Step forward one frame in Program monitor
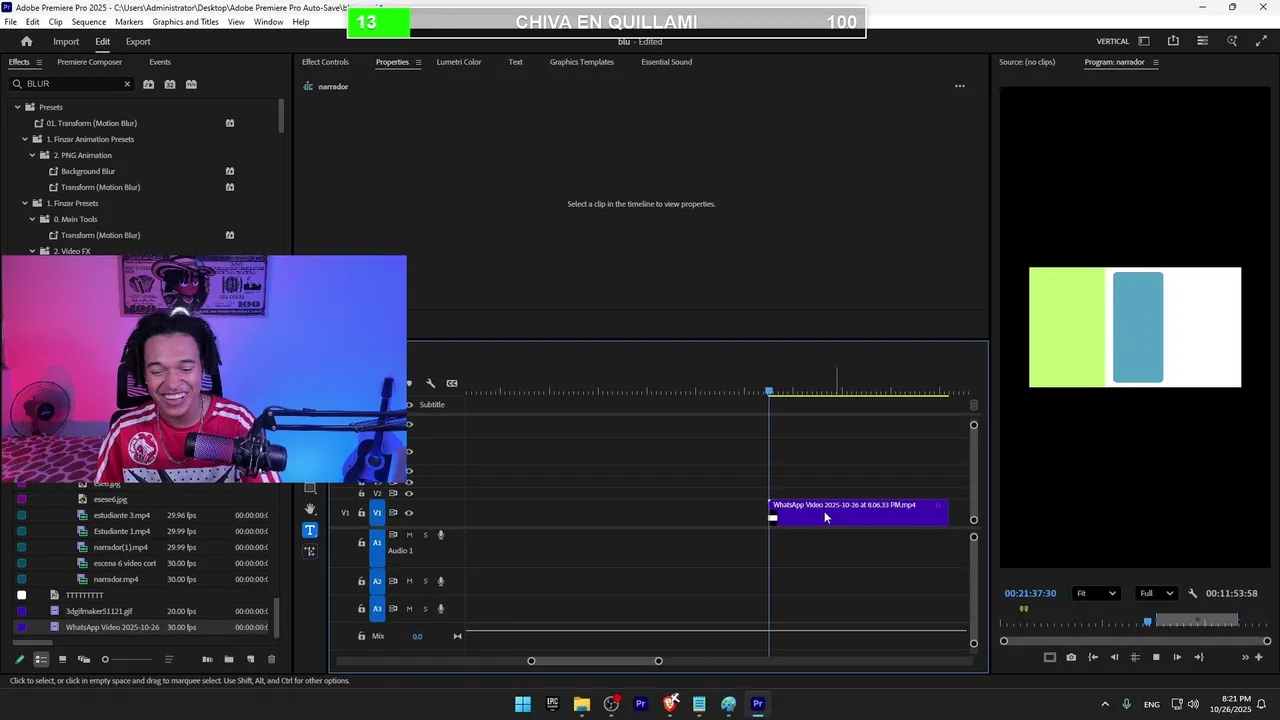The height and width of the screenshot is (720, 1280). click(1177, 657)
